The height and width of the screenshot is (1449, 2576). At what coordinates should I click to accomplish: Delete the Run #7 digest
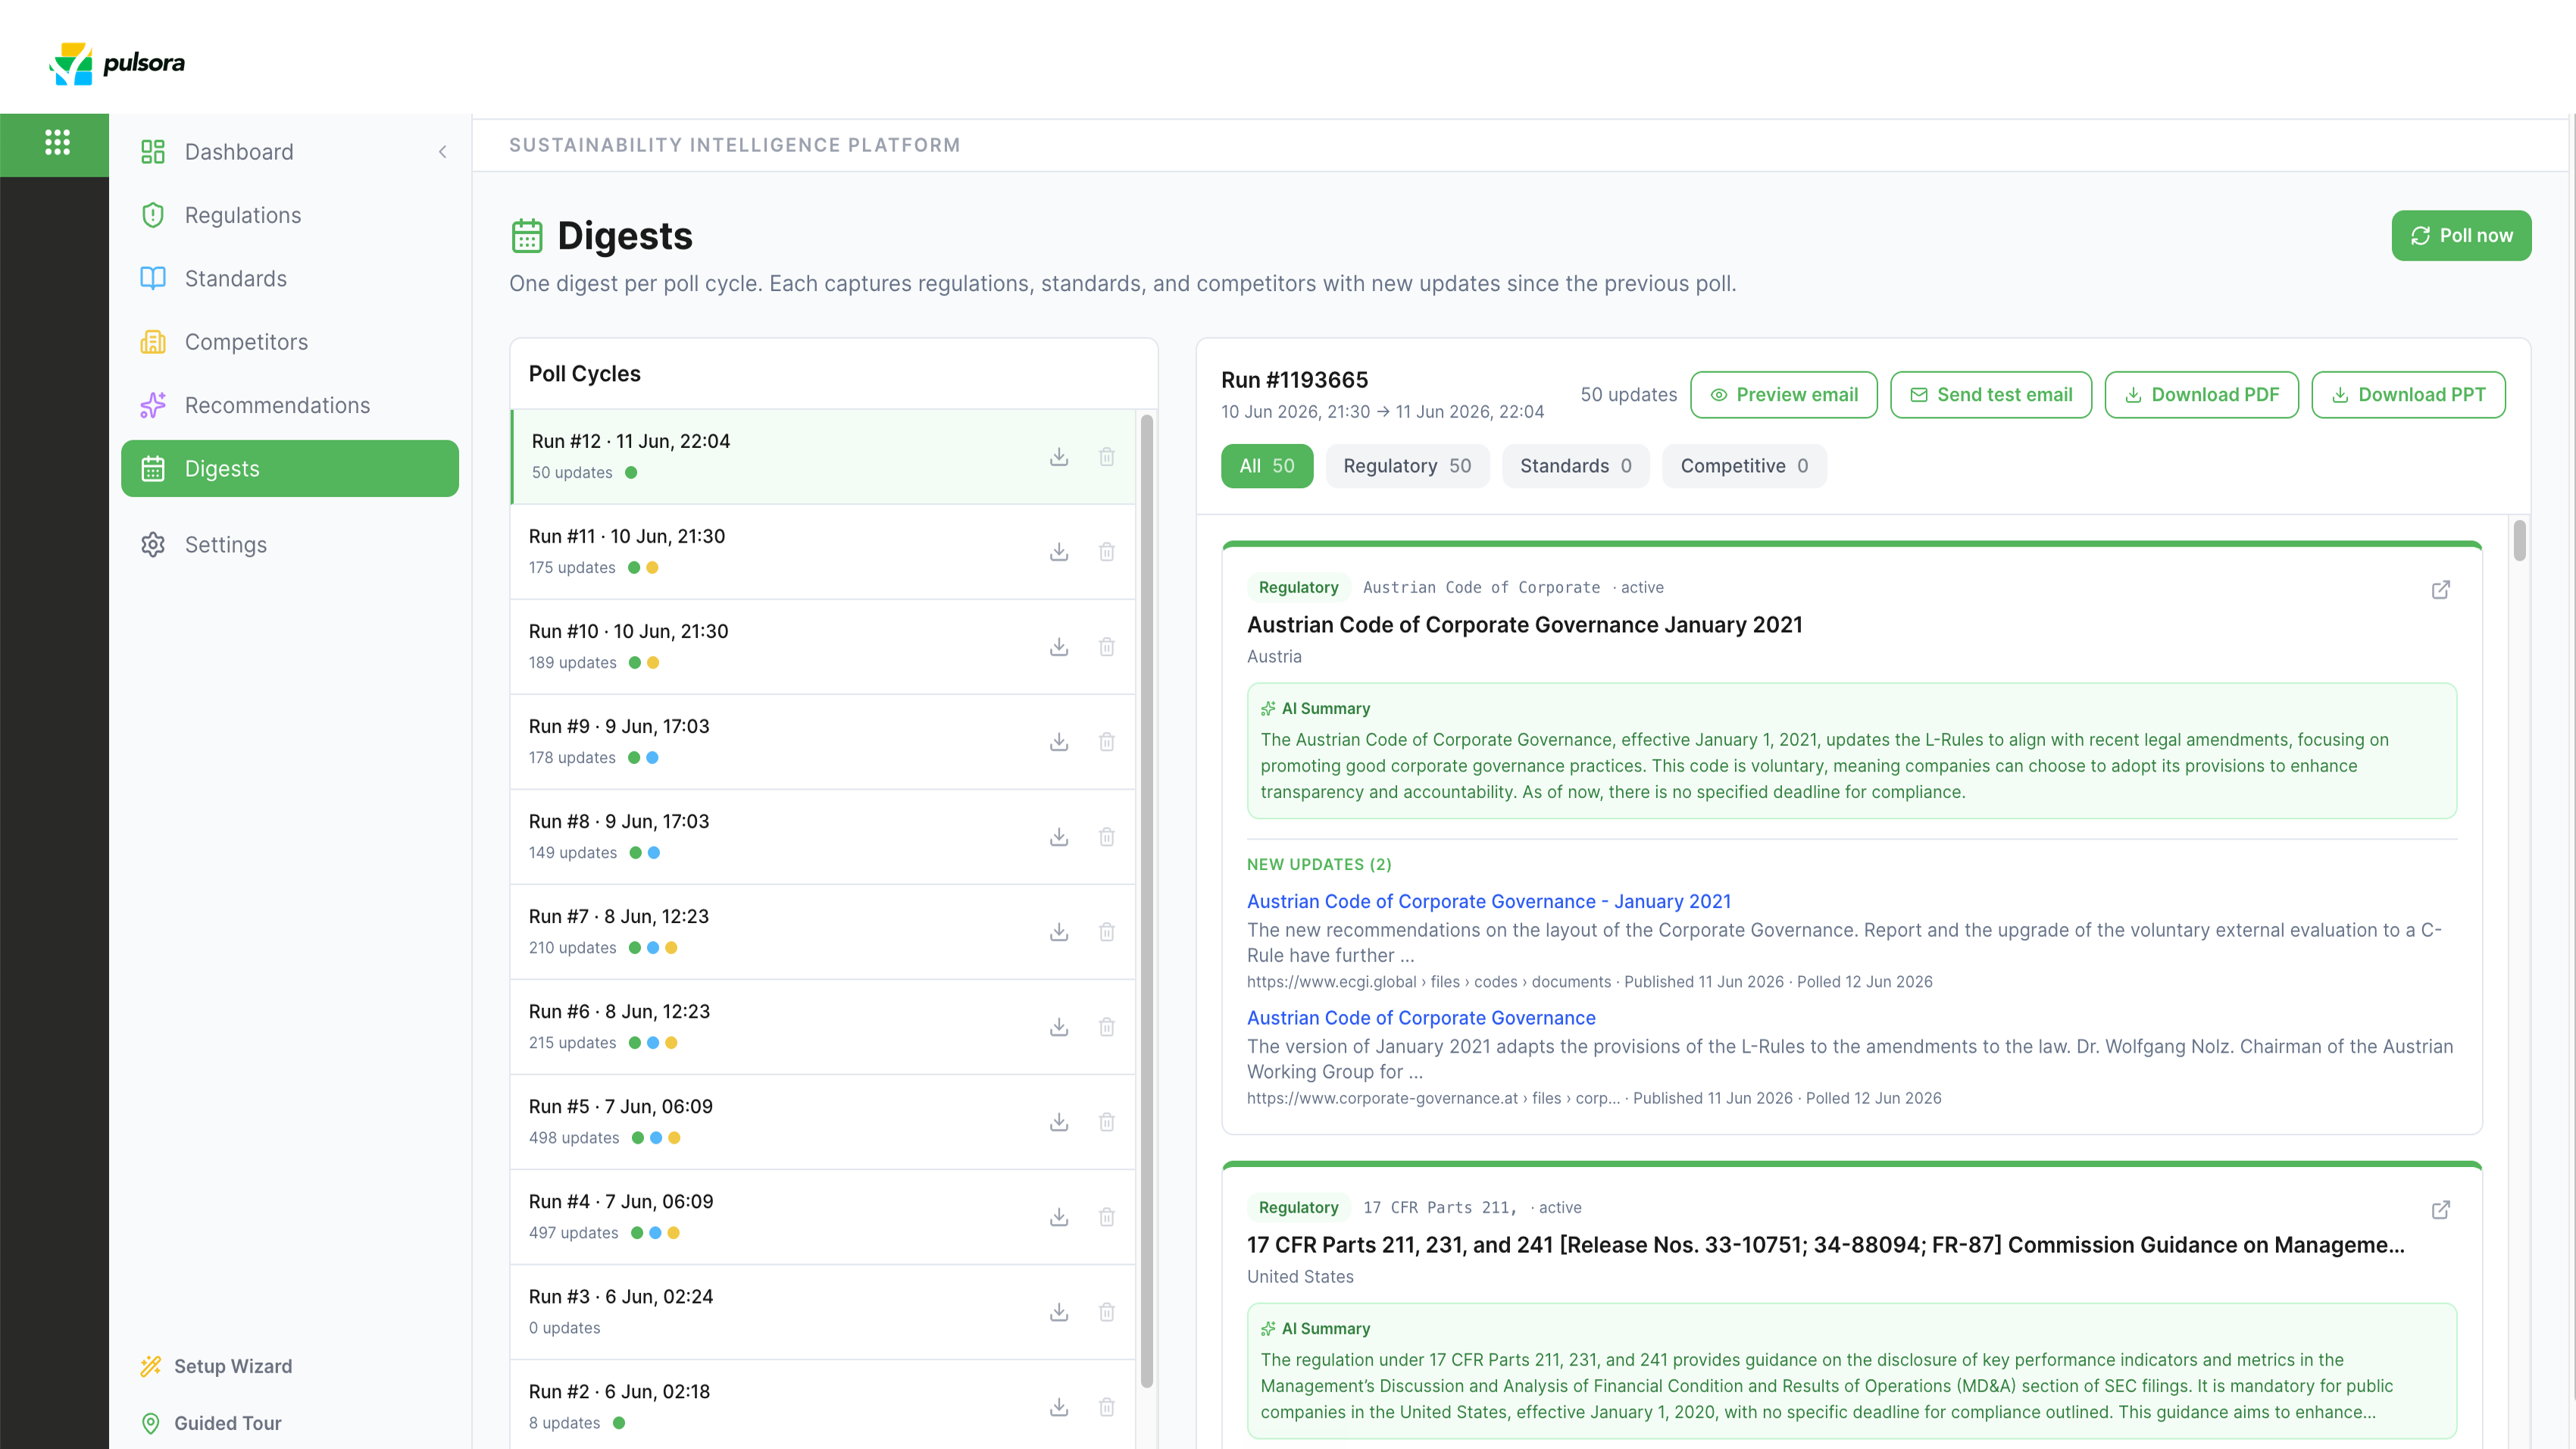pyautogui.click(x=1107, y=932)
